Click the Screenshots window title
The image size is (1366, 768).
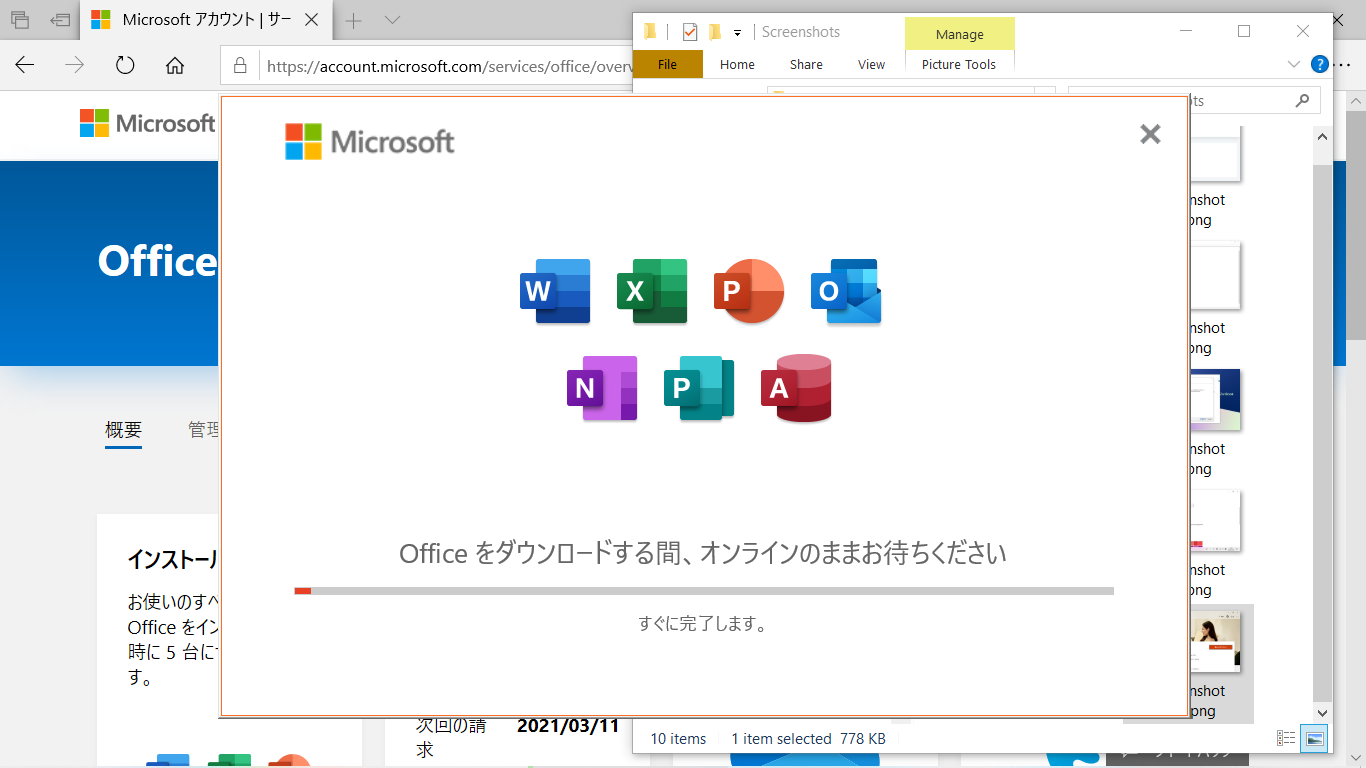coord(801,32)
